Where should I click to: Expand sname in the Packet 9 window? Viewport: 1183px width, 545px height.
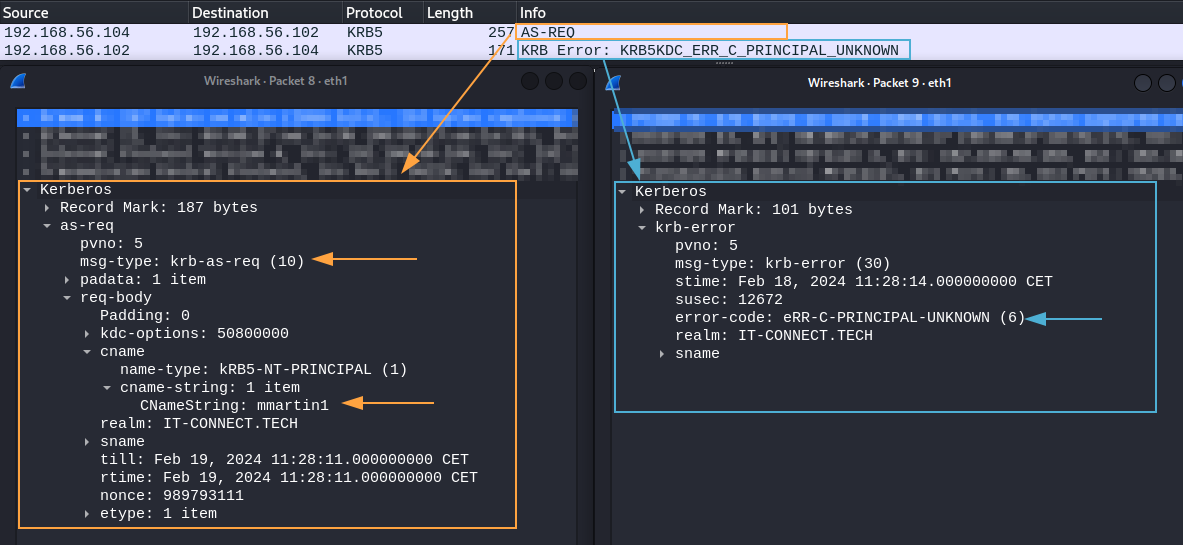click(x=662, y=354)
